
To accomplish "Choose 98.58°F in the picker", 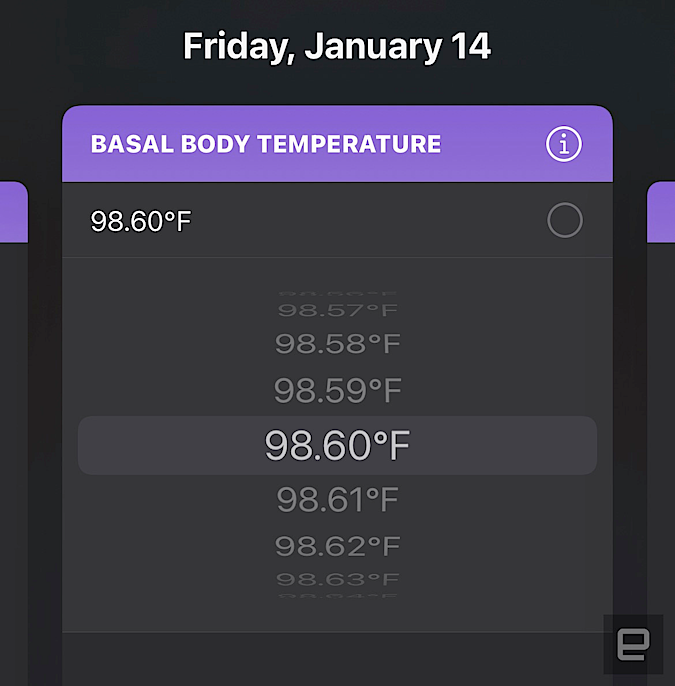I will [x=337, y=344].
